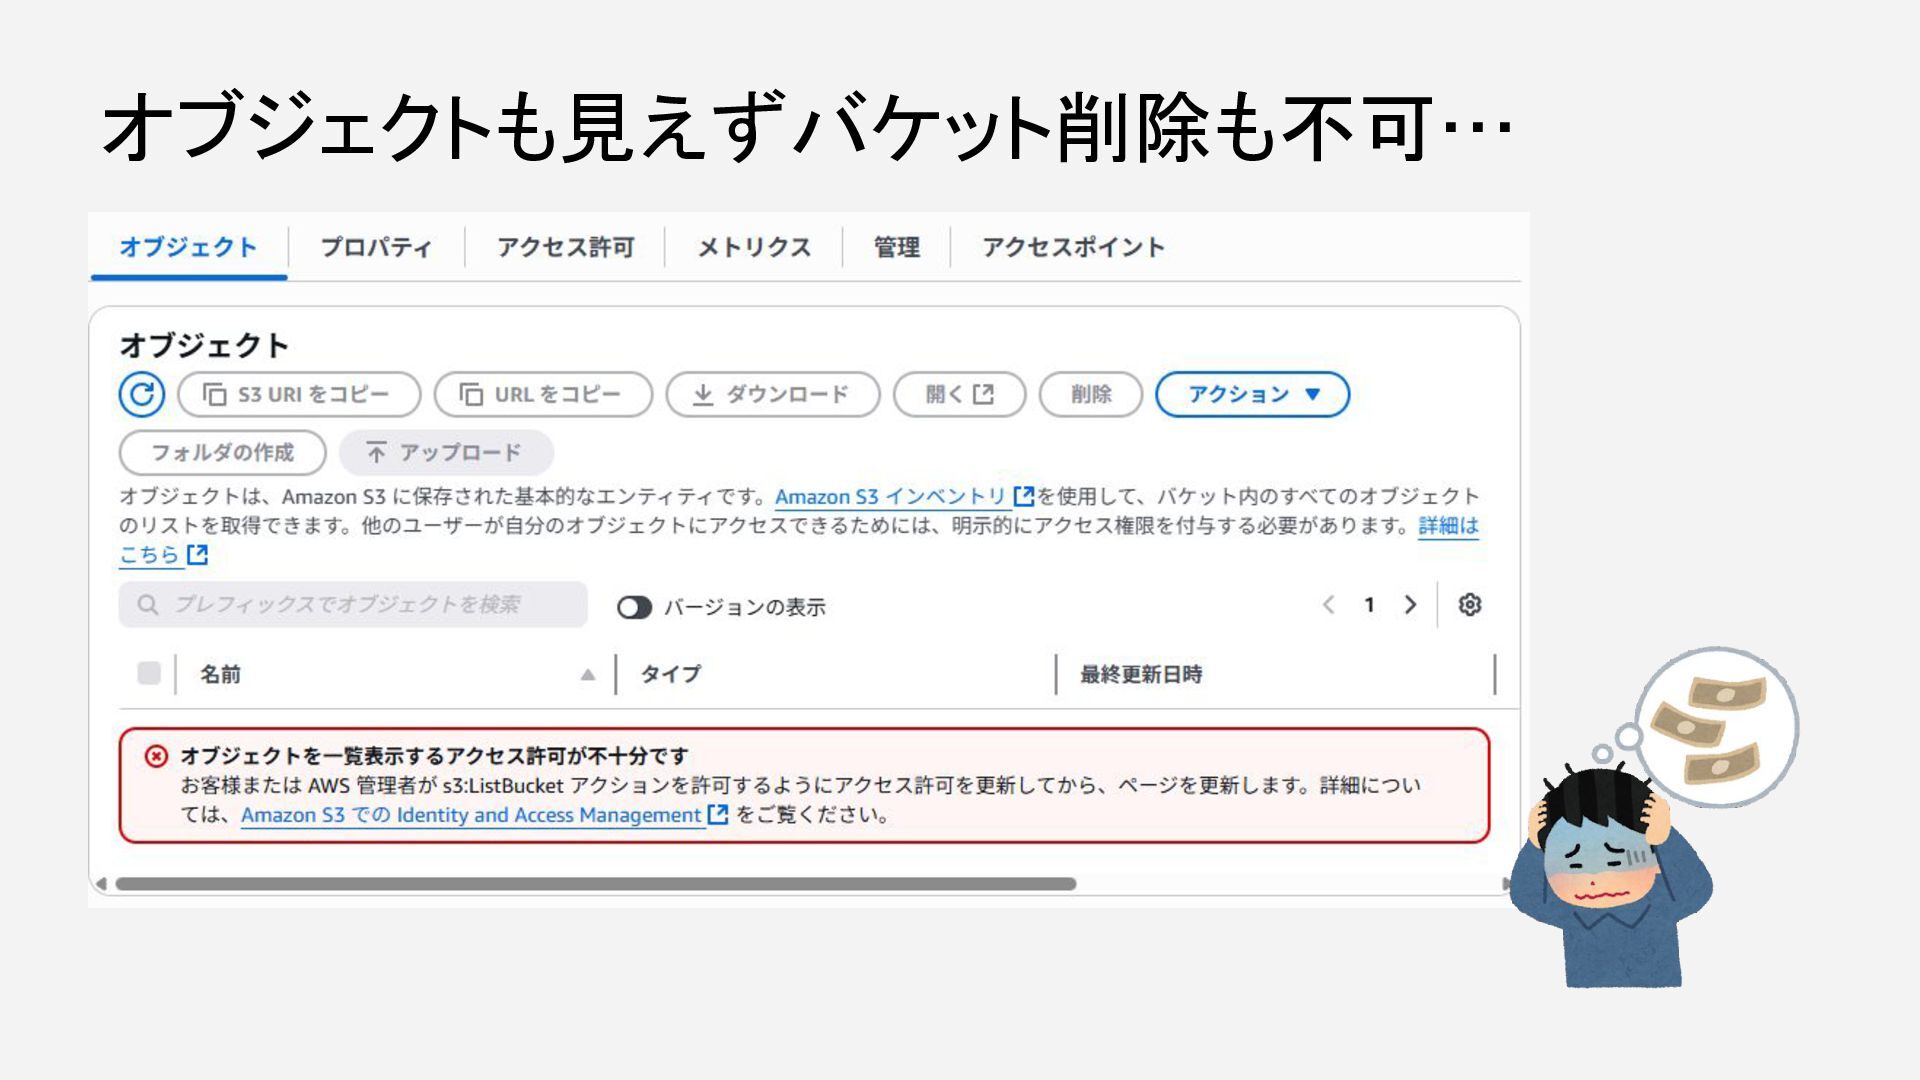Go to previous page chevron
The height and width of the screenshot is (1080, 1920).
tap(1328, 605)
